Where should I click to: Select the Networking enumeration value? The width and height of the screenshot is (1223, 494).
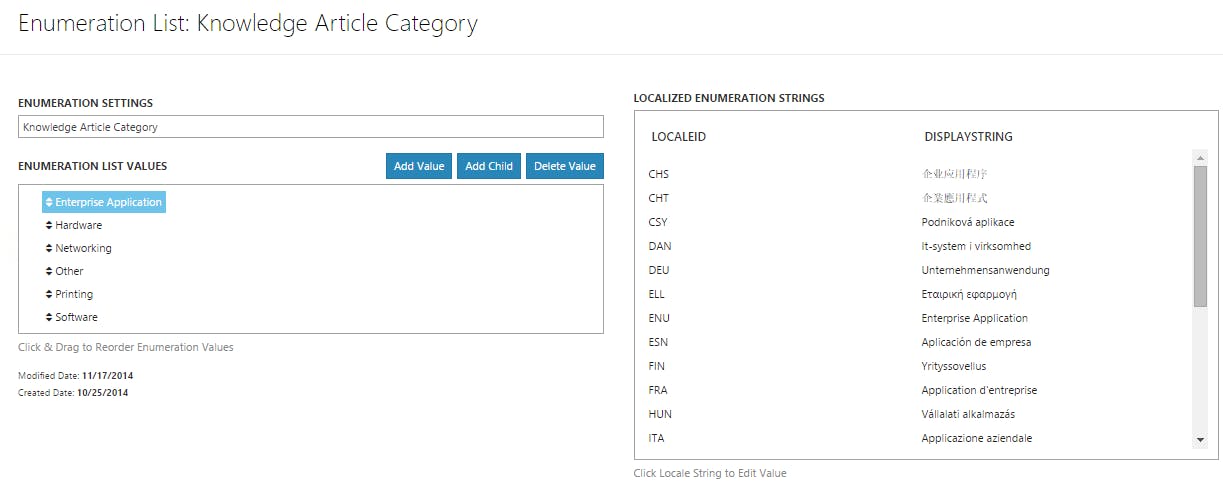coord(83,249)
